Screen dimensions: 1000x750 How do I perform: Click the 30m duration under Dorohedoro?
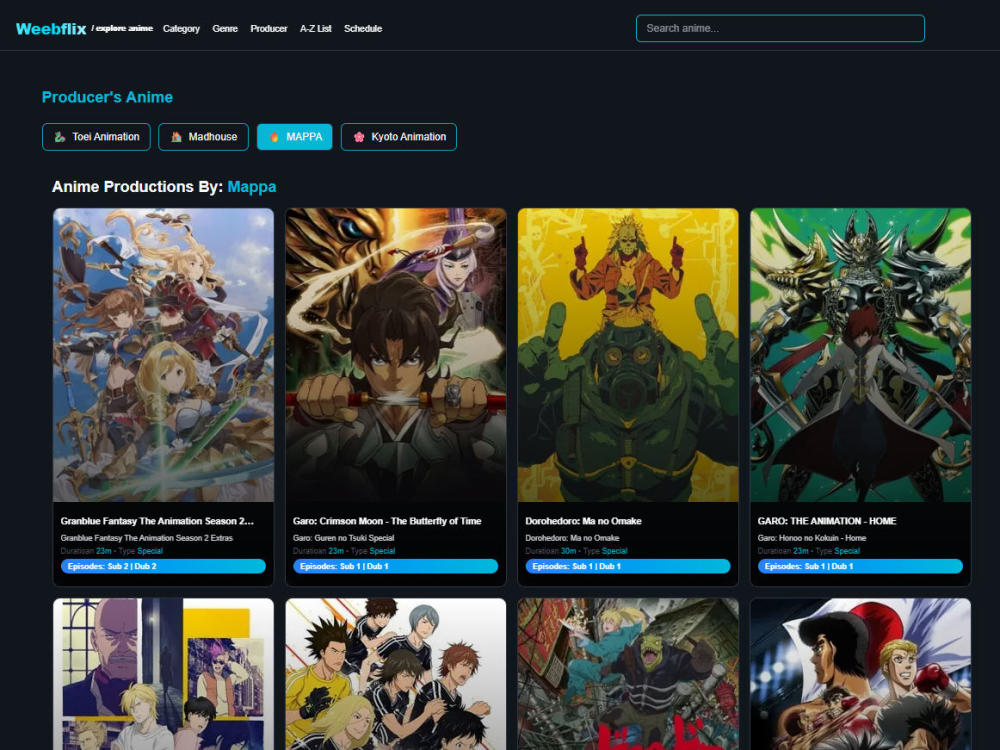(568, 551)
